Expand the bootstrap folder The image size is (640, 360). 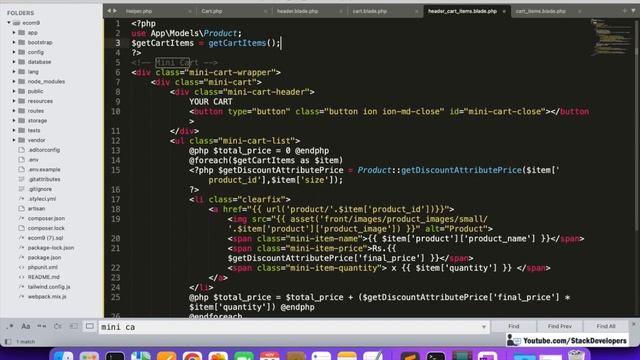pos(14,42)
